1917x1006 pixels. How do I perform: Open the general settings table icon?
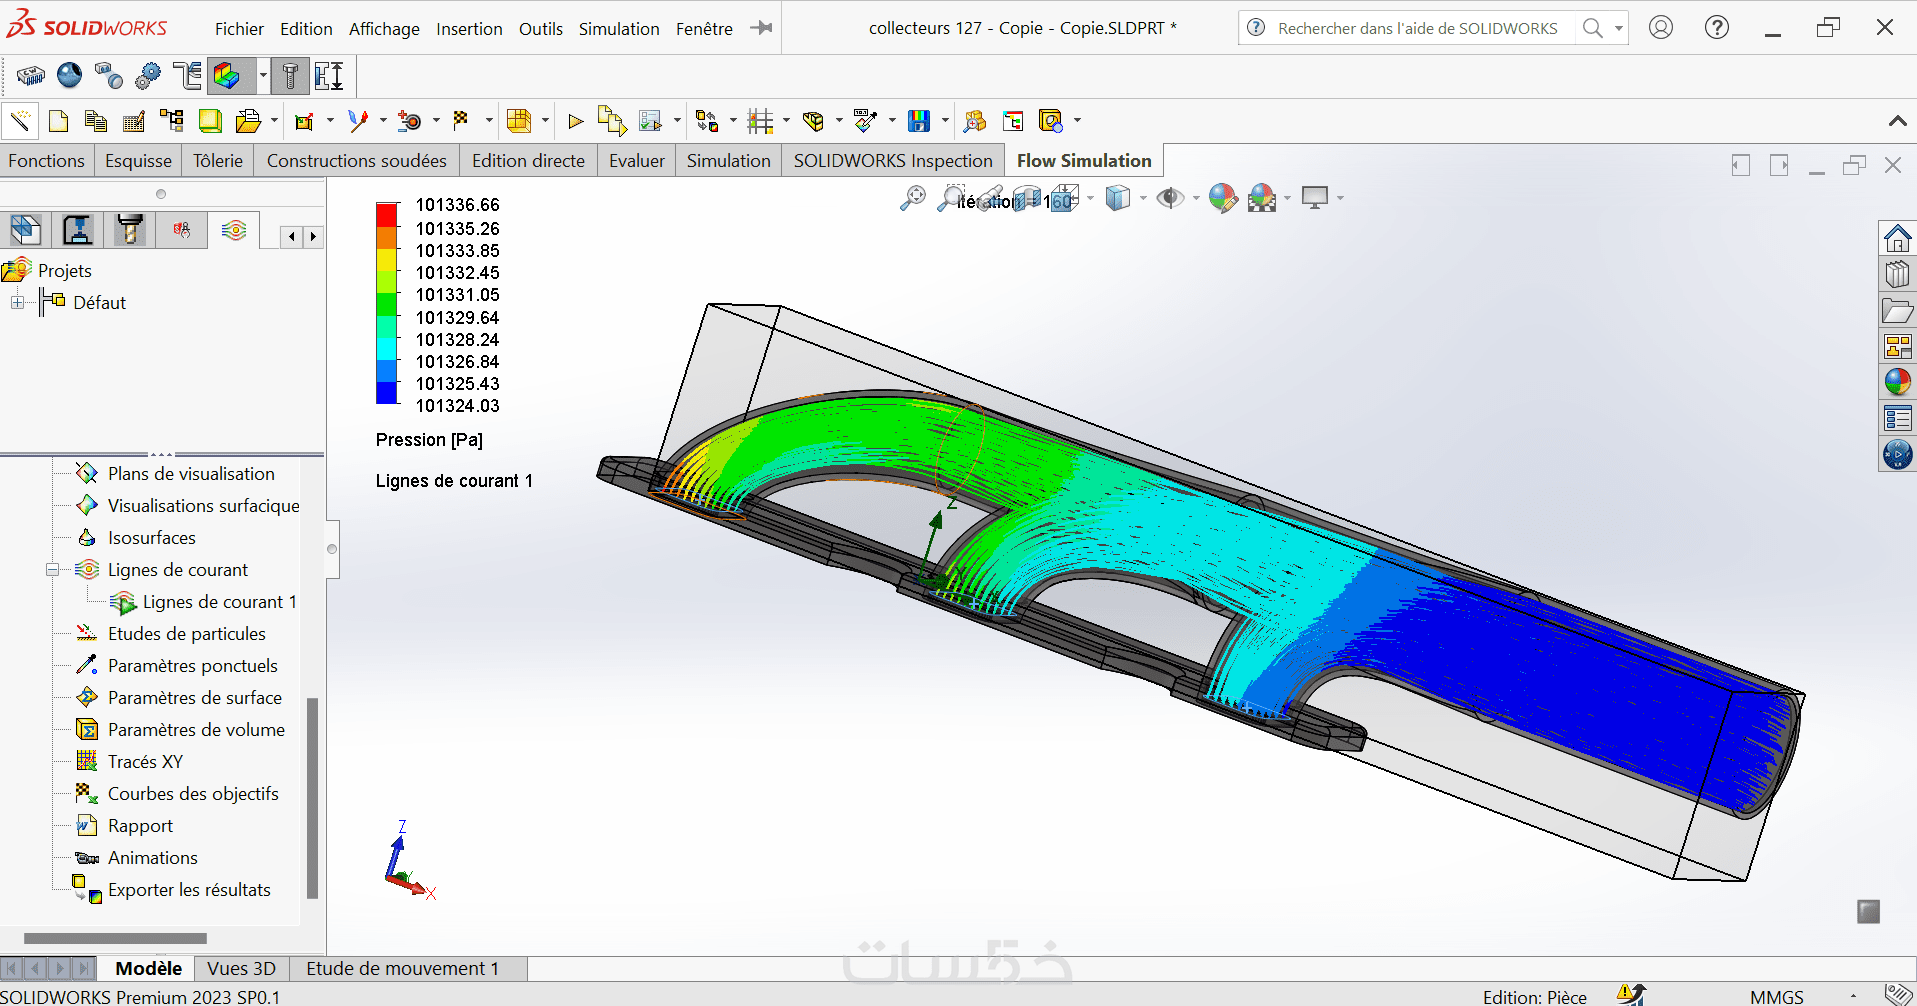[x=133, y=121]
